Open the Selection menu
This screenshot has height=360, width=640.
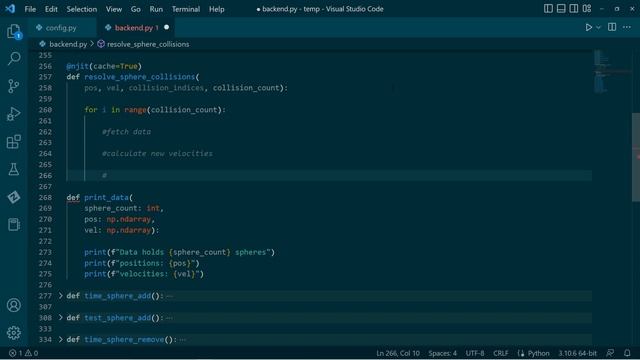coord(82,9)
